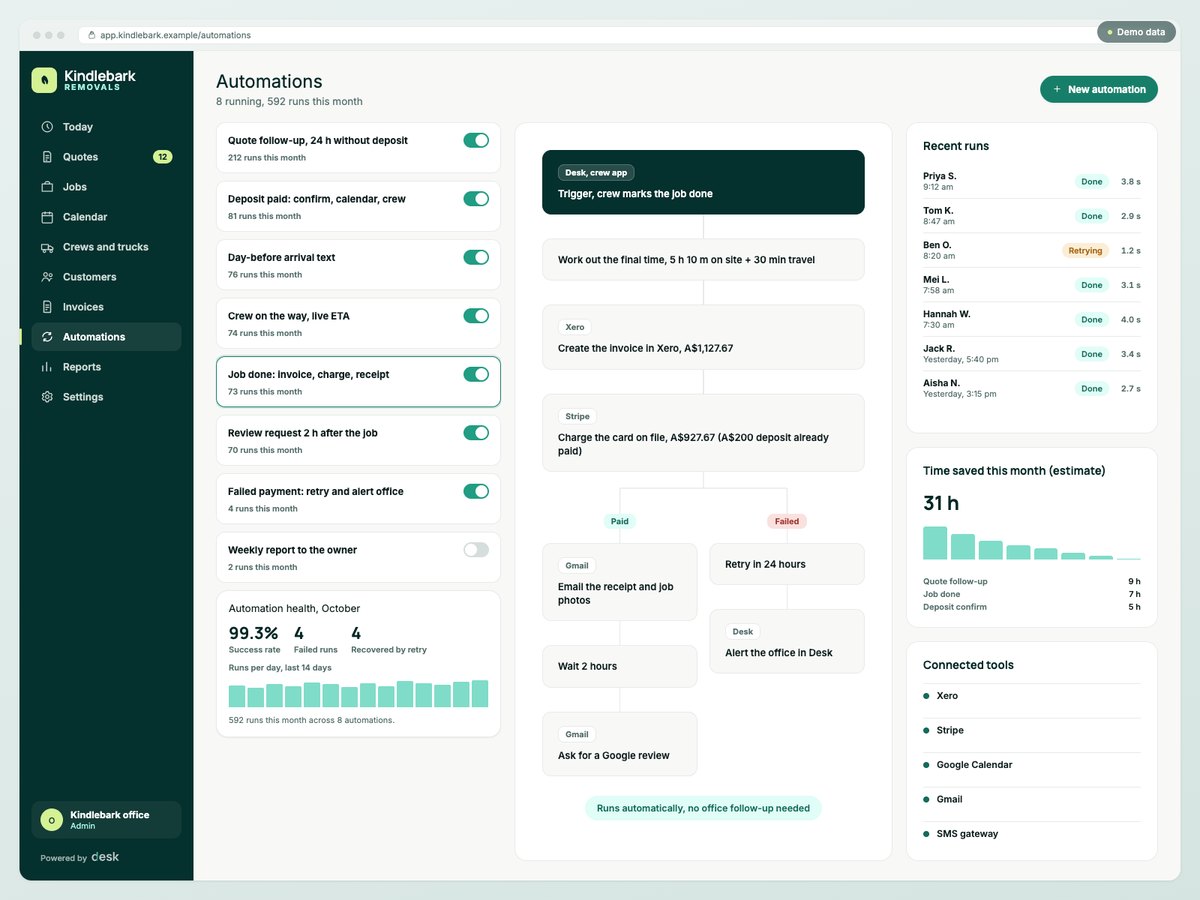Click Xero in Connected tools
Viewport: 1200px width, 900px height.
coord(1031,696)
